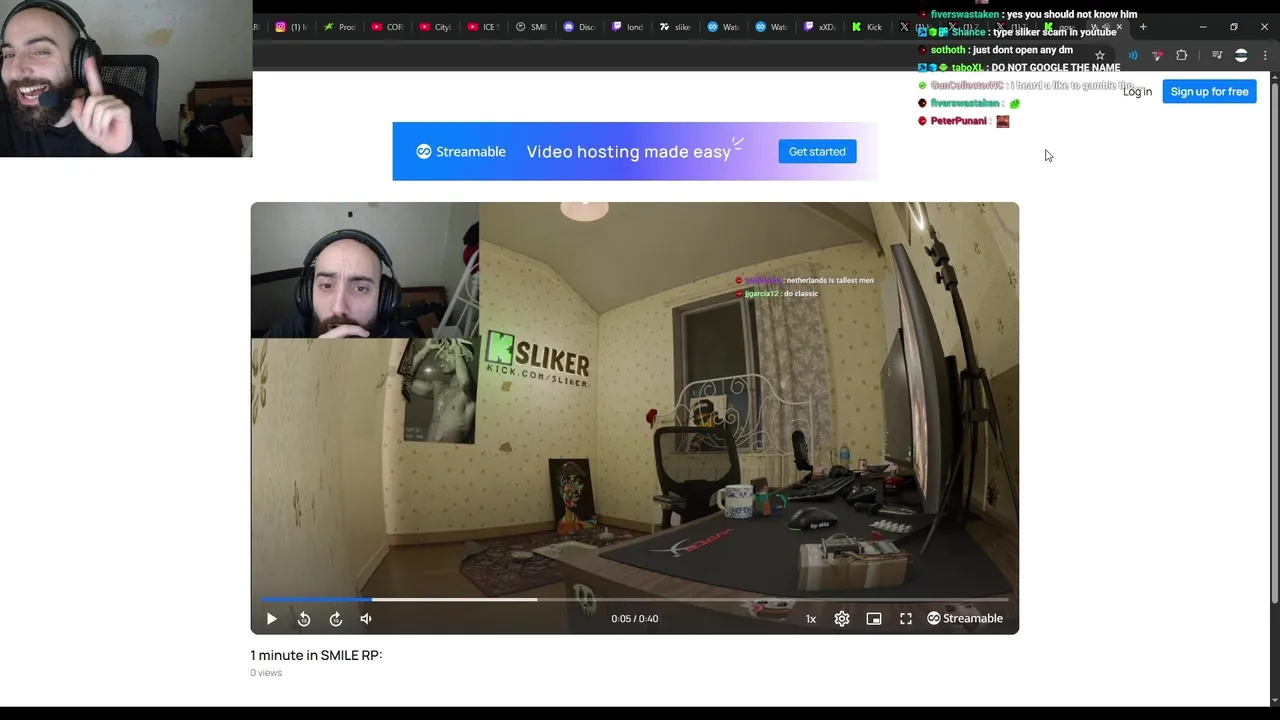The image size is (1280, 720).
Task: Play the Streamable video
Action: point(271,619)
